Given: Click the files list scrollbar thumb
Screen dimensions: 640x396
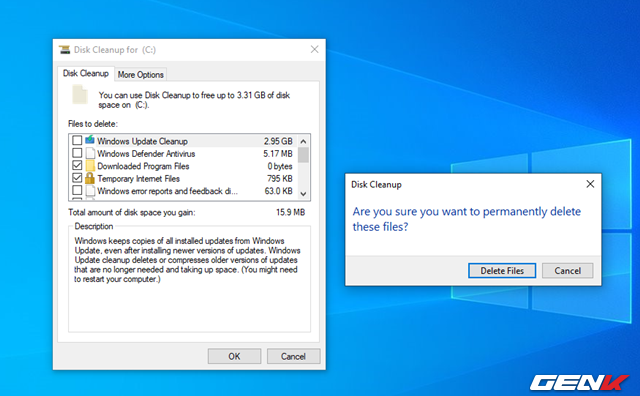Looking at the screenshot, I should [303, 155].
